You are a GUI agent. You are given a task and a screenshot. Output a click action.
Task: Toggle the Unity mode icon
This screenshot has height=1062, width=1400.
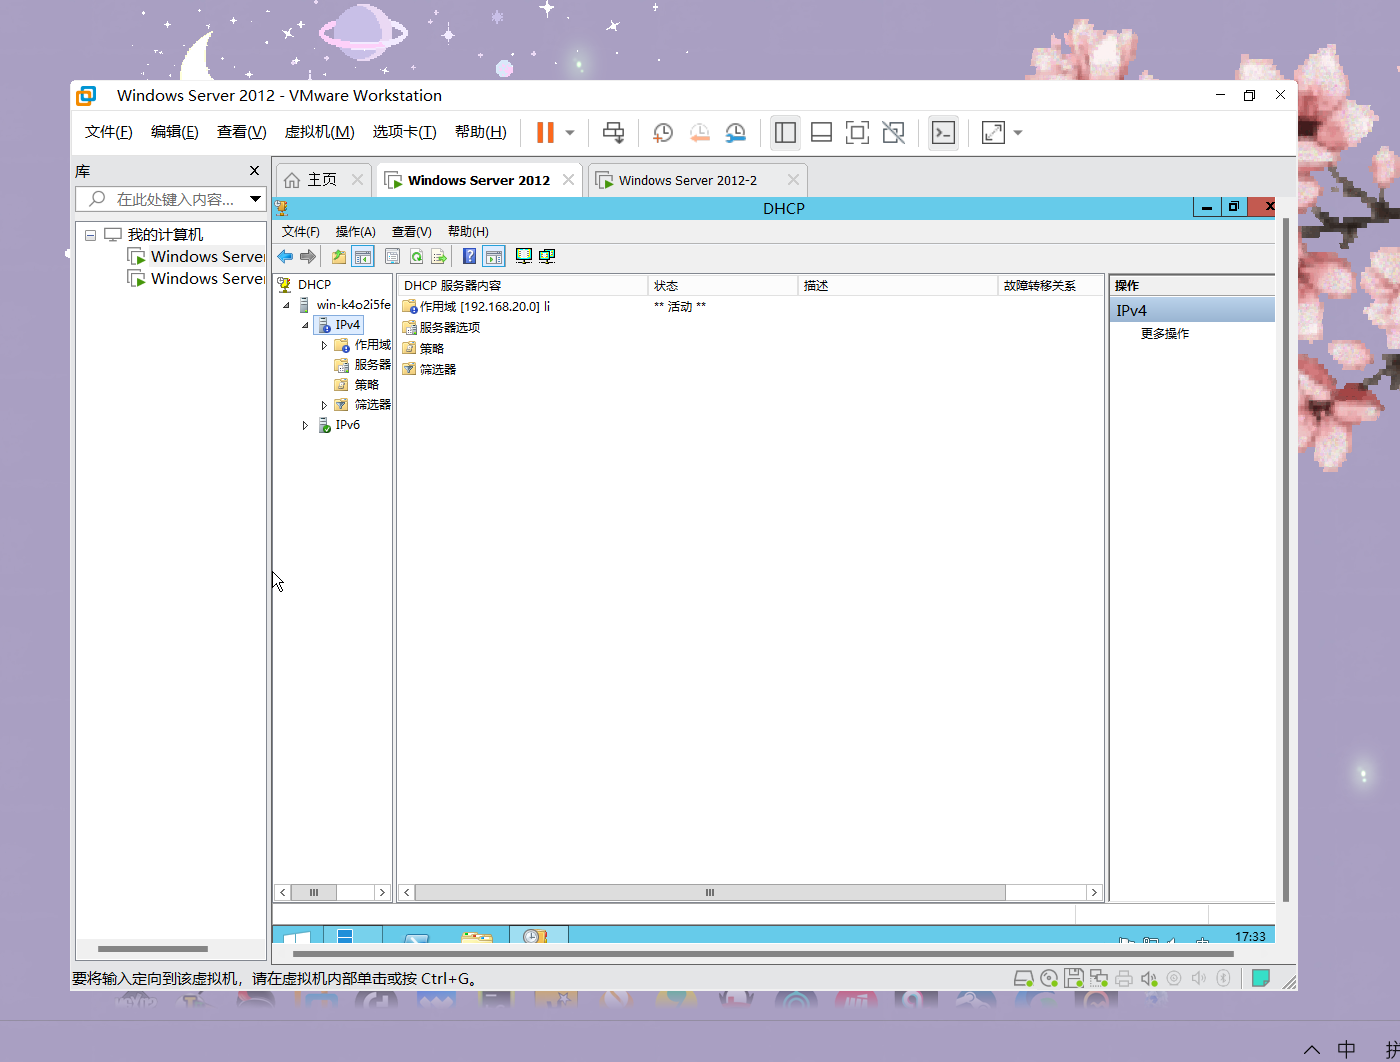pyautogui.click(x=893, y=132)
